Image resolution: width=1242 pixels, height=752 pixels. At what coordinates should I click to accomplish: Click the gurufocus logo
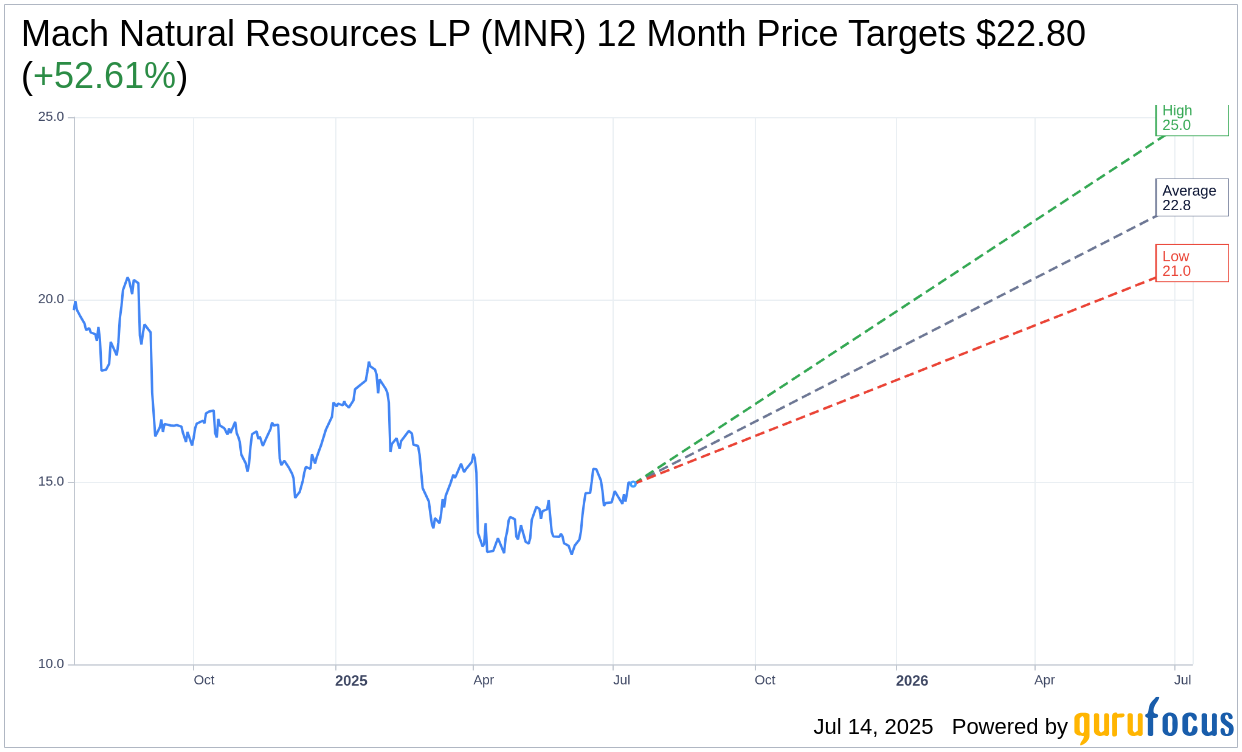(1154, 722)
